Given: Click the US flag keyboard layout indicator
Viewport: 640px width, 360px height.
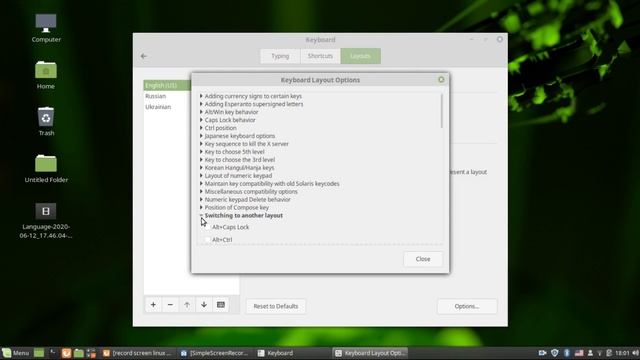Looking at the screenshot, I should (x=579, y=353).
